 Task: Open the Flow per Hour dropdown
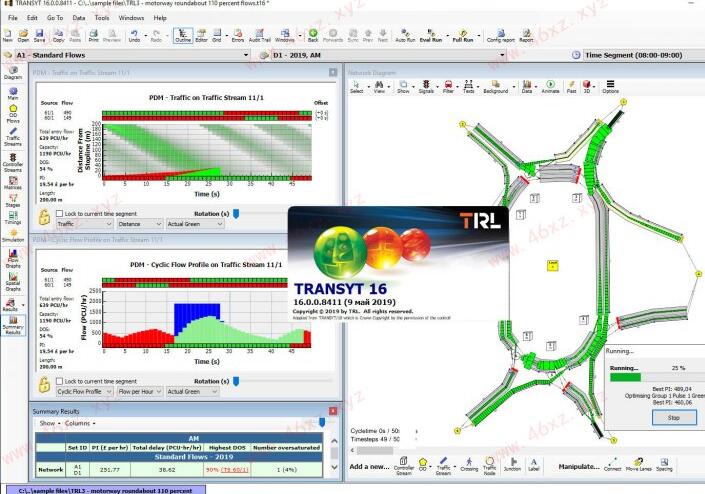click(140, 392)
